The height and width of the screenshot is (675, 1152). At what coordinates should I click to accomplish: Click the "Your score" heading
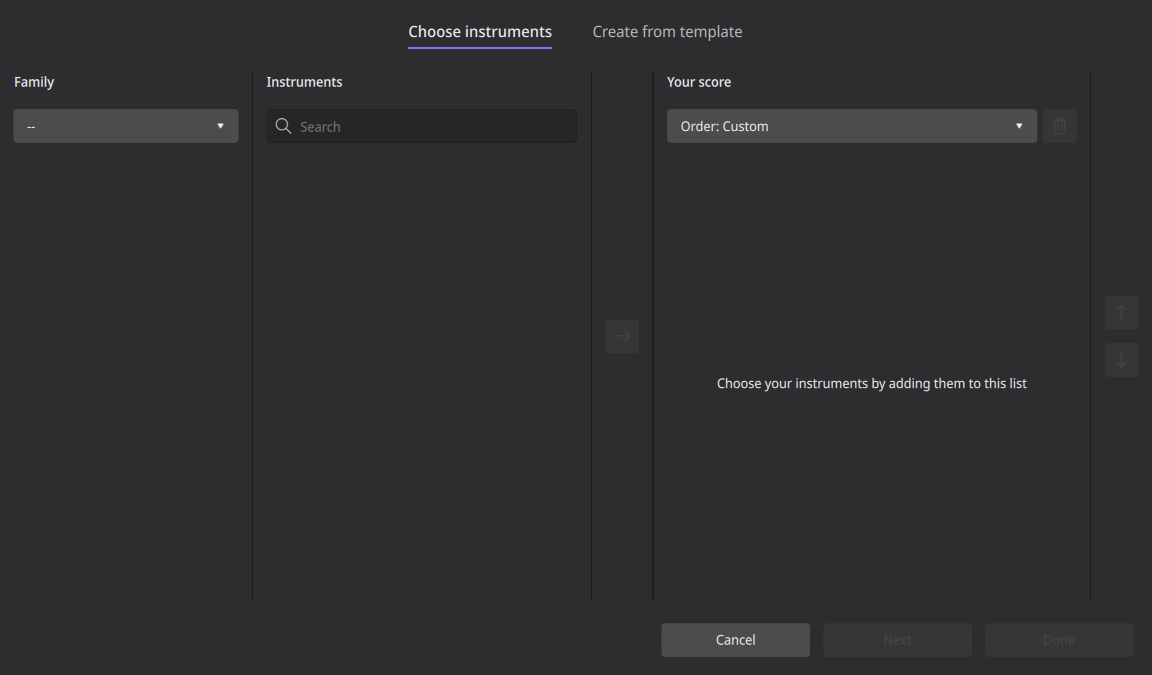(699, 82)
